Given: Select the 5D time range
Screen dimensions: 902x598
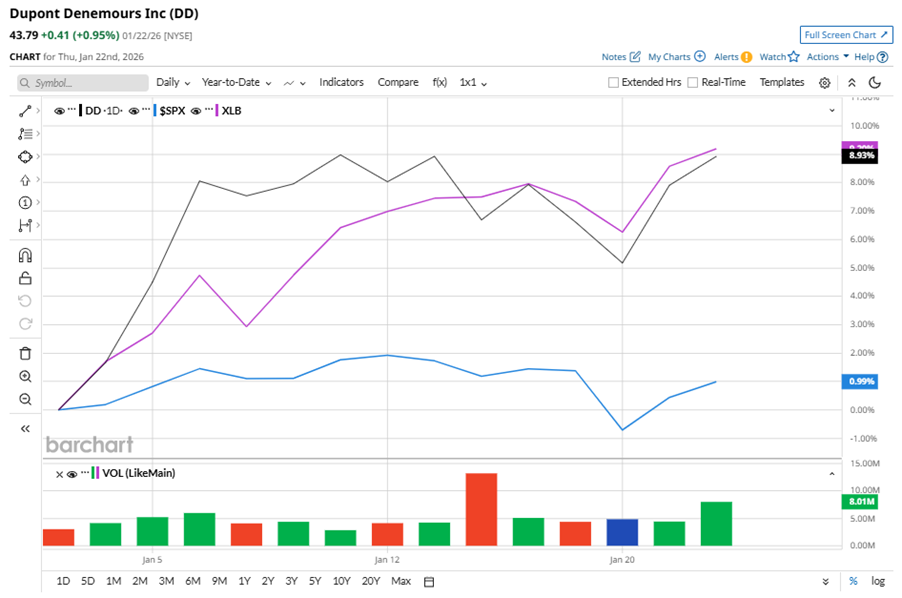Looking at the screenshot, I should coord(88,581).
